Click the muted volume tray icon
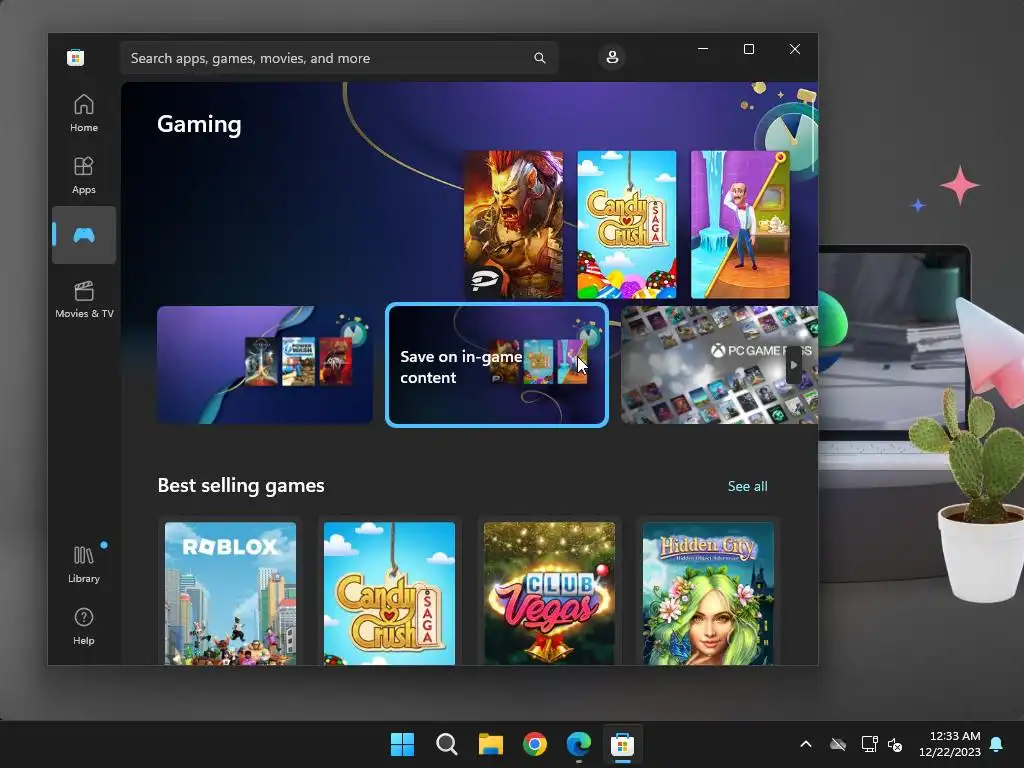Image resolution: width=1024 pixels, height=768 pixels. point(895,744)
